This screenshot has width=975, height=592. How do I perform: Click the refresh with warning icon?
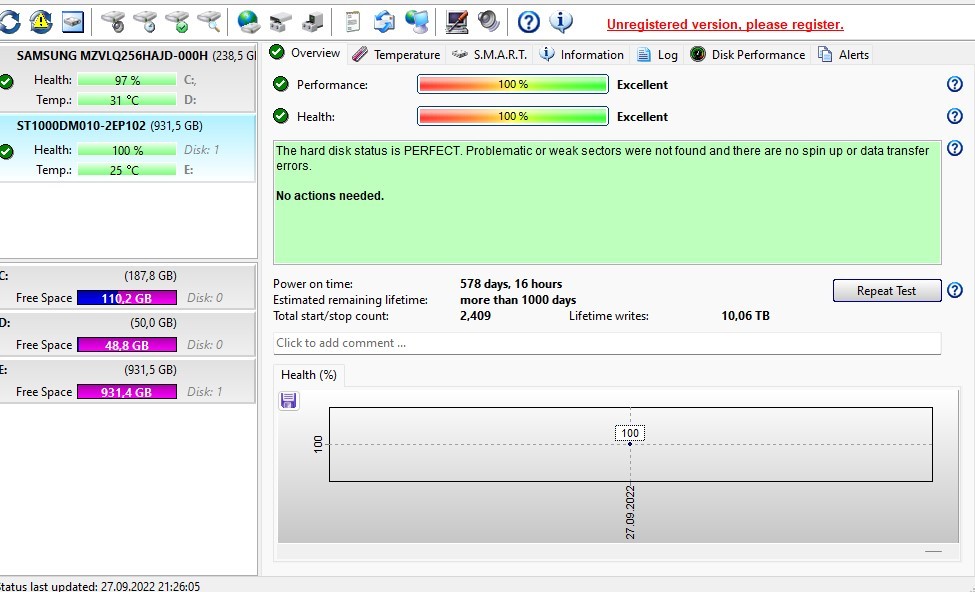[41, 21]
